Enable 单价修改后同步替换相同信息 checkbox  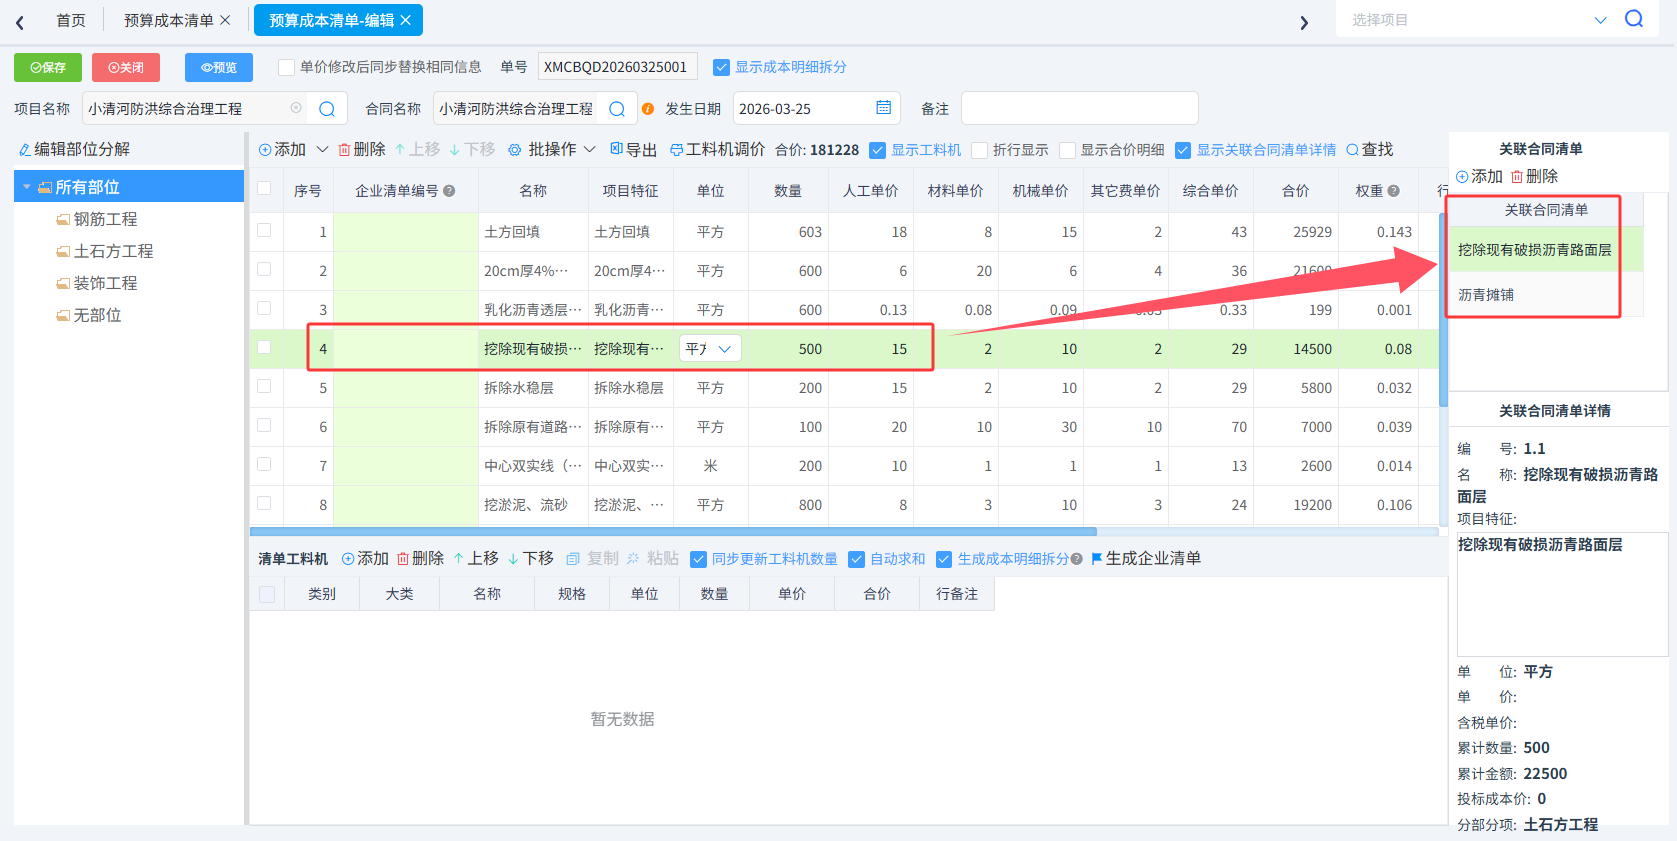[287, 67]
